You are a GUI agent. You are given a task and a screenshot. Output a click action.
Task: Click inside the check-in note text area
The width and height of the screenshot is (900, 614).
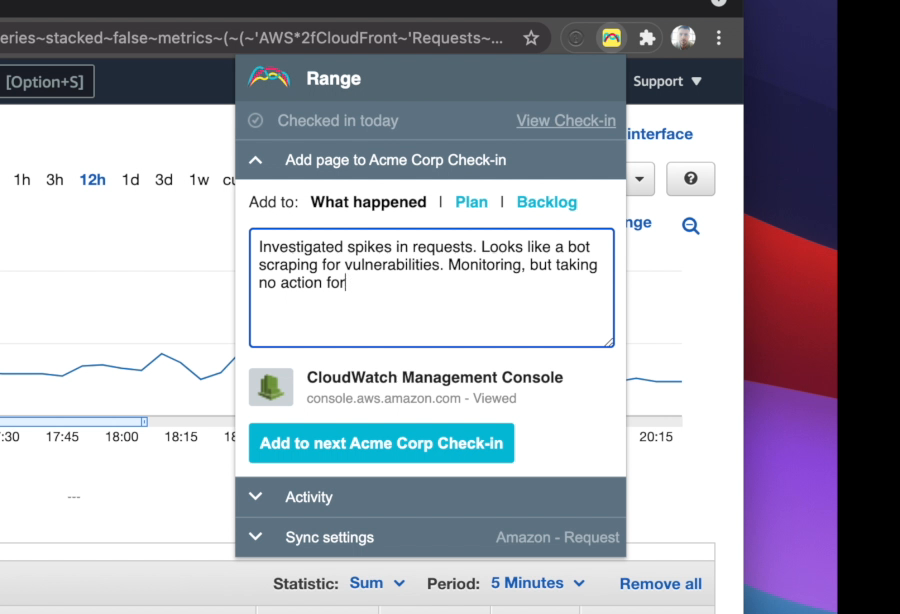432,287
